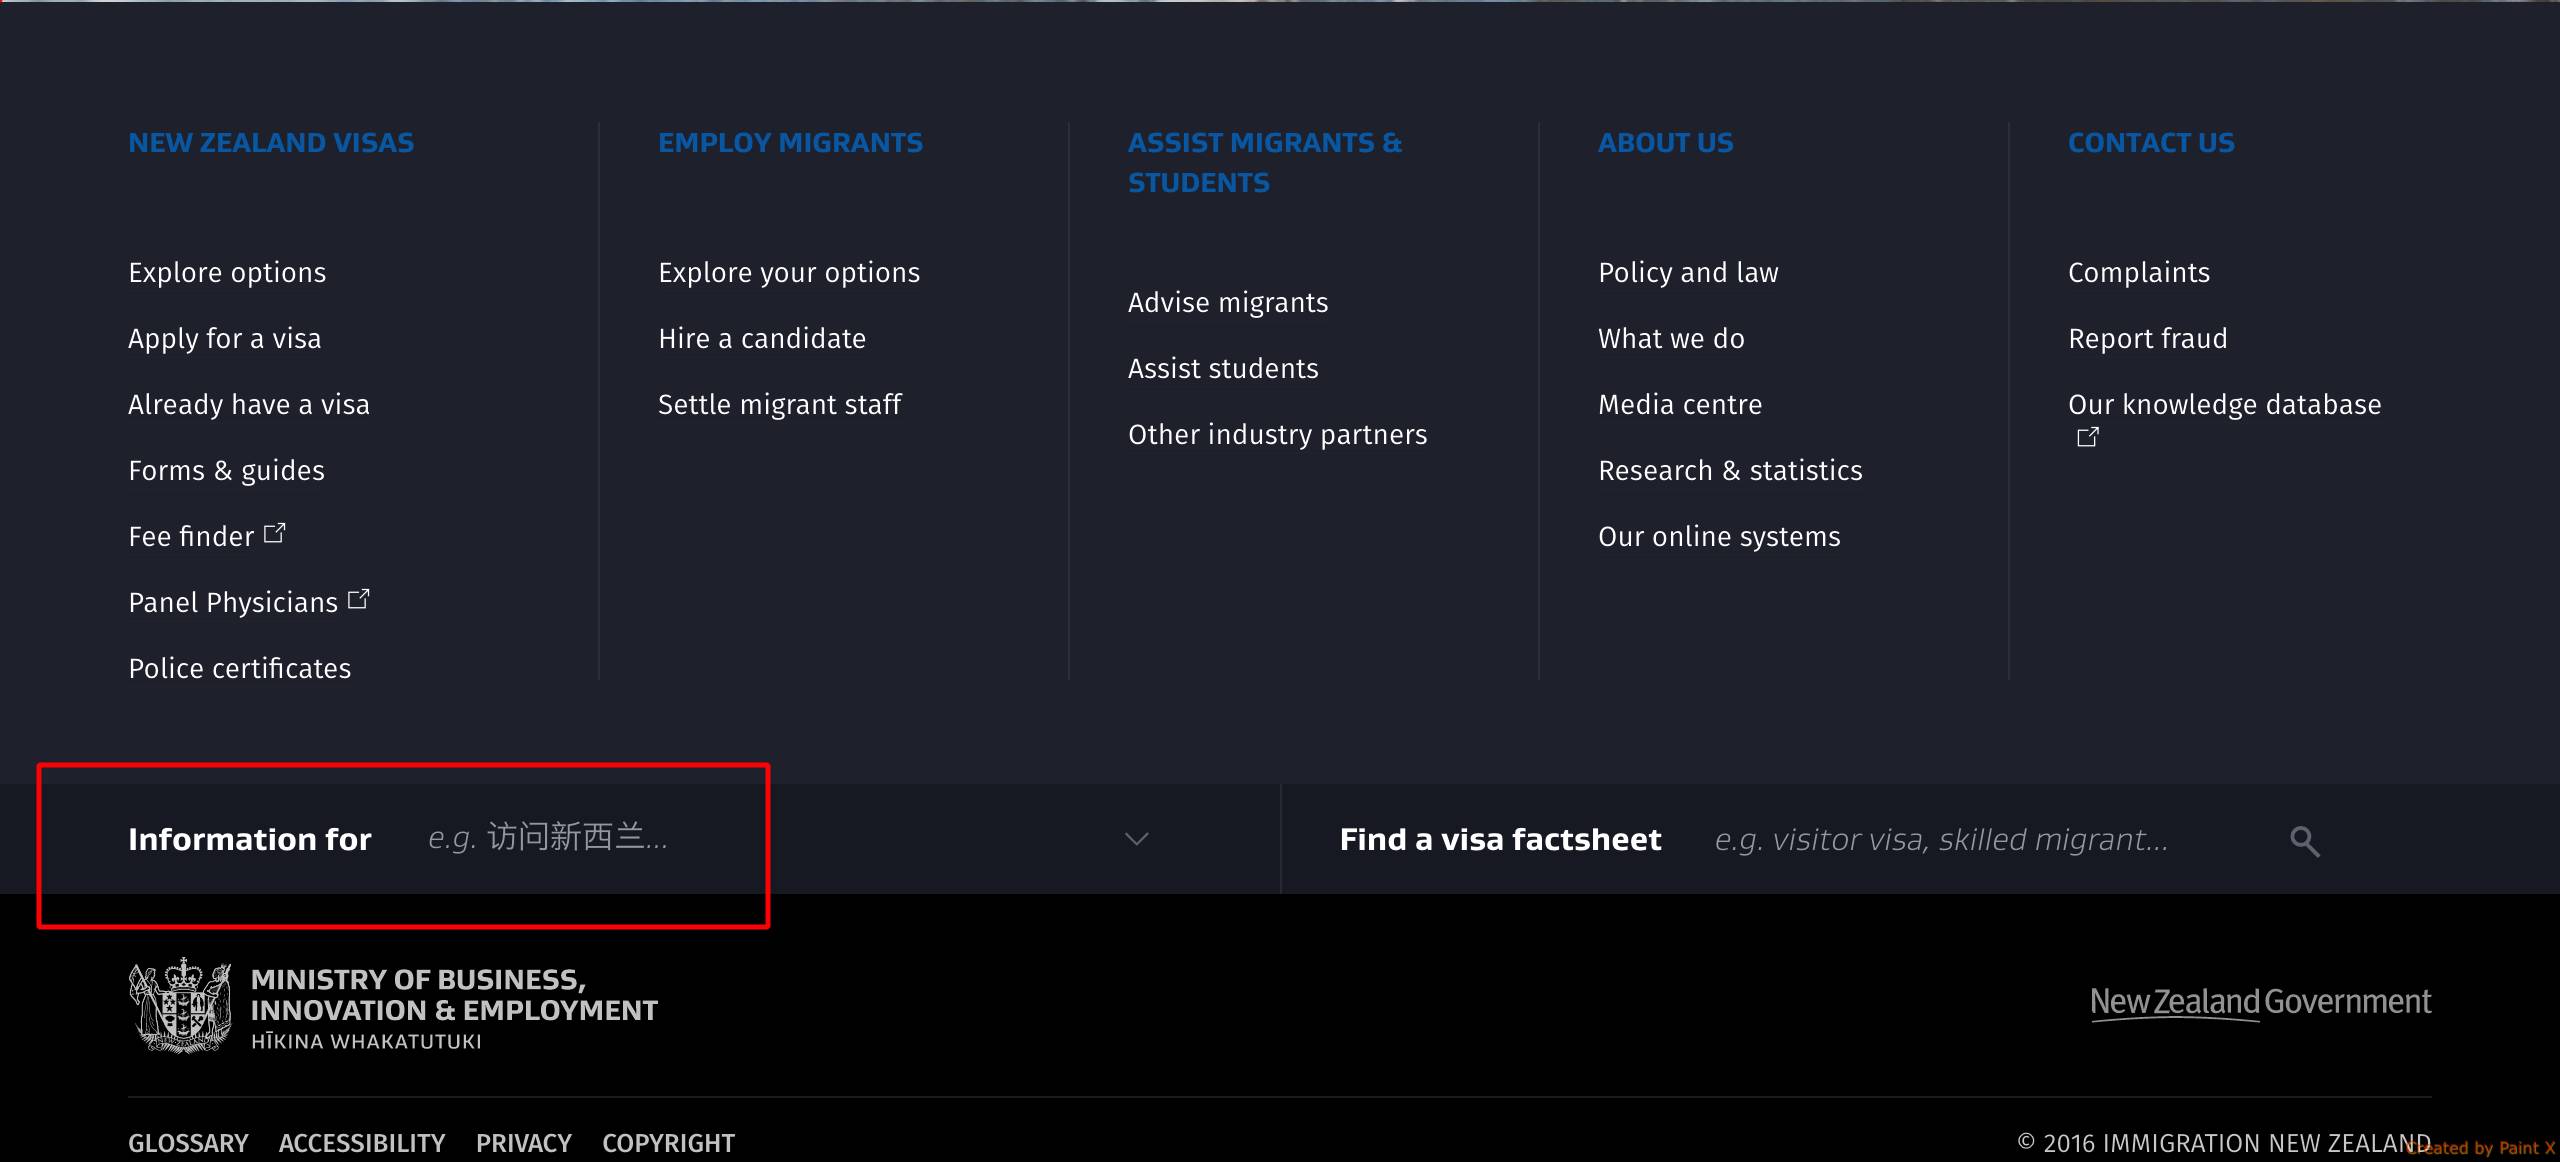Open the Apply for a visa link

click(225, 339)
